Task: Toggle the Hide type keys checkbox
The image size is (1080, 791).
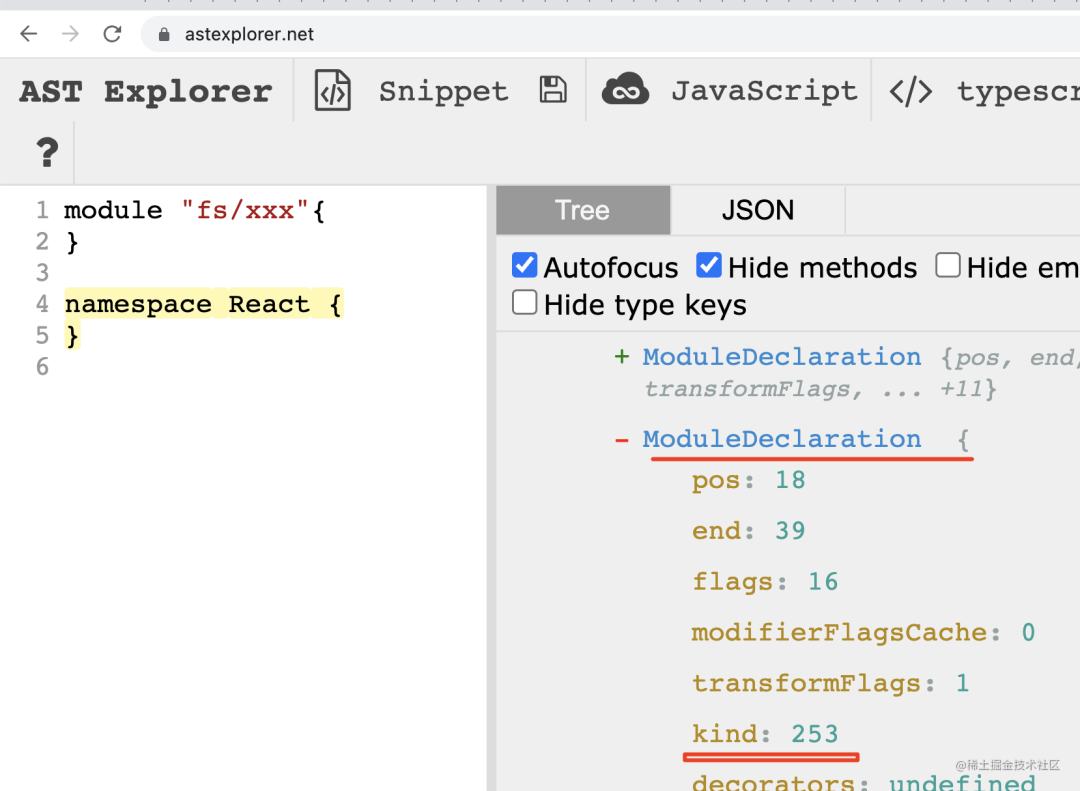Action: pyautogui.click(x=525, y=302)
